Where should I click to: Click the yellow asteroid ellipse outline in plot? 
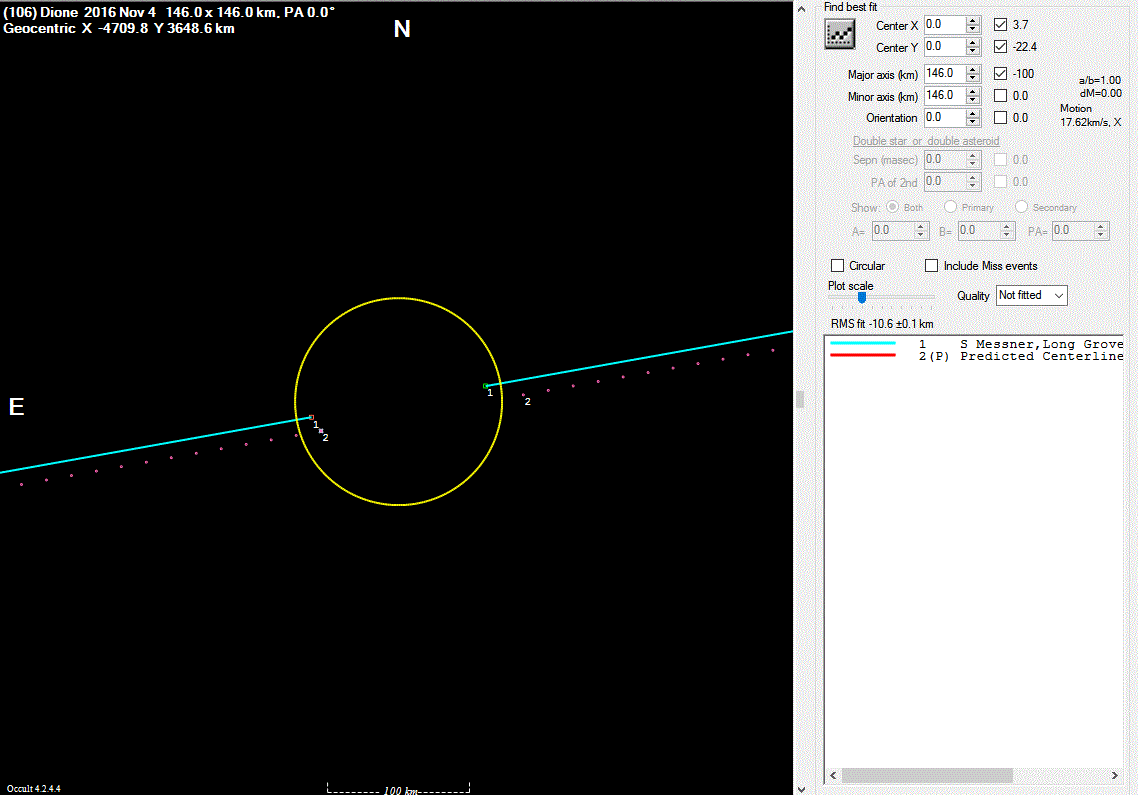[398, 298]
